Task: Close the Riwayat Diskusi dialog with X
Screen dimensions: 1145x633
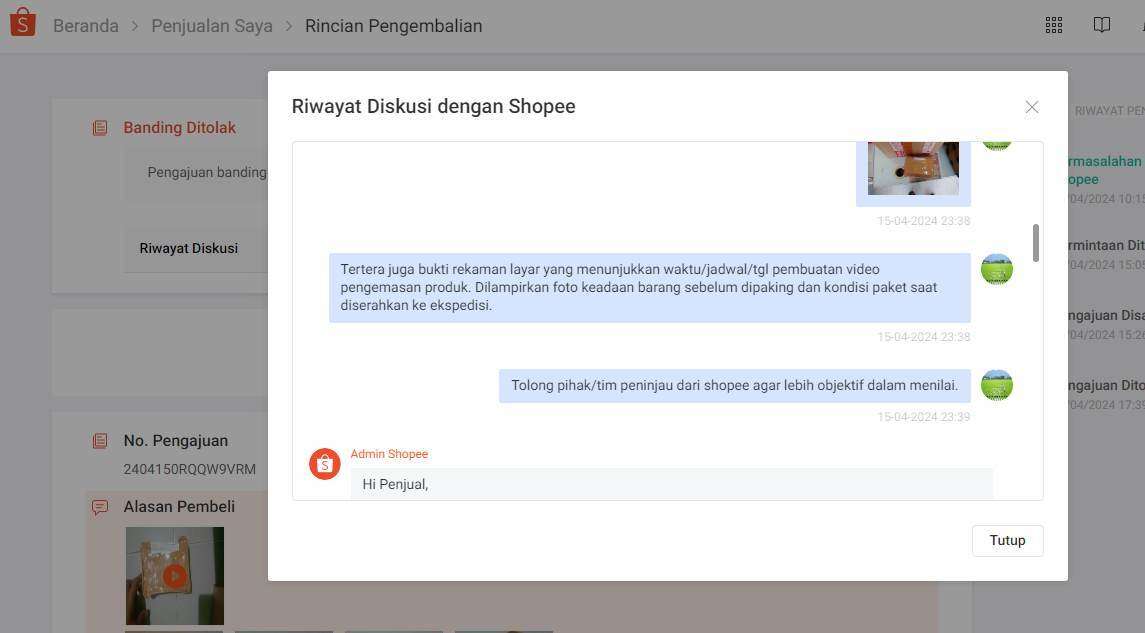Action: point(1032,107)
